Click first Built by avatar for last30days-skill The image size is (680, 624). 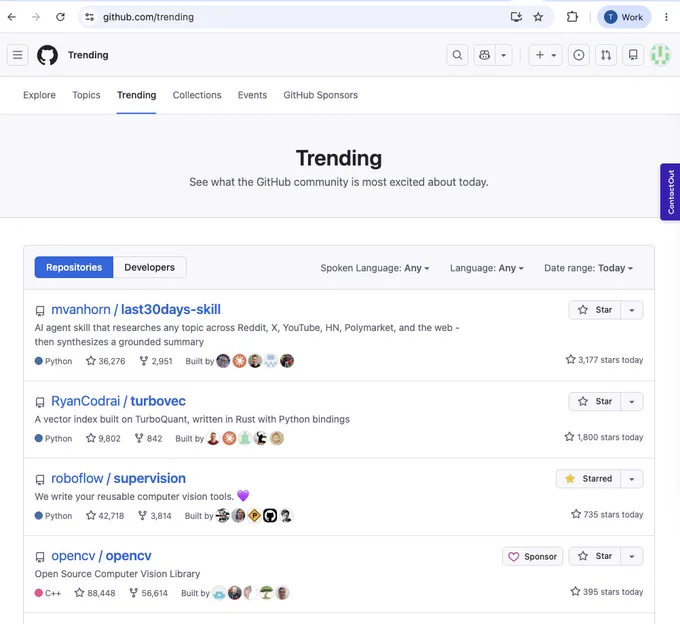coord(223,361)
